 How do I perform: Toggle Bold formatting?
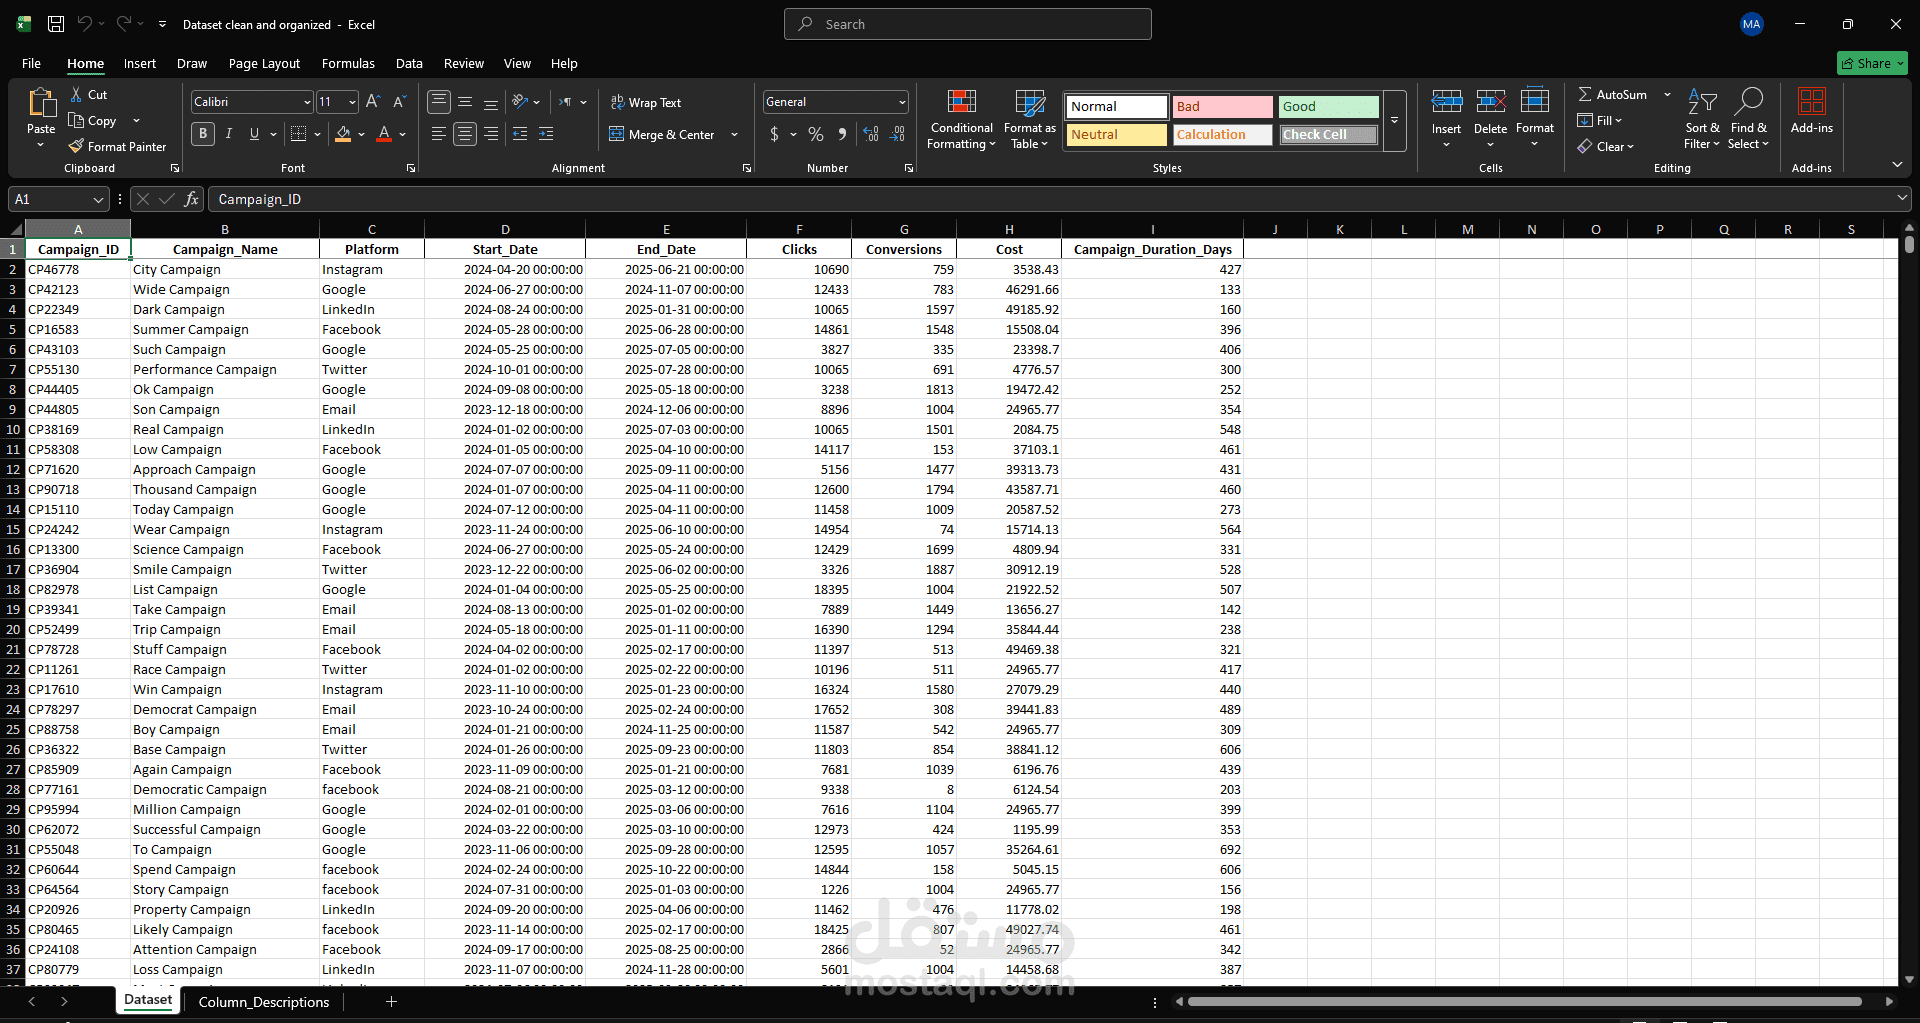(x=203, y=134)
